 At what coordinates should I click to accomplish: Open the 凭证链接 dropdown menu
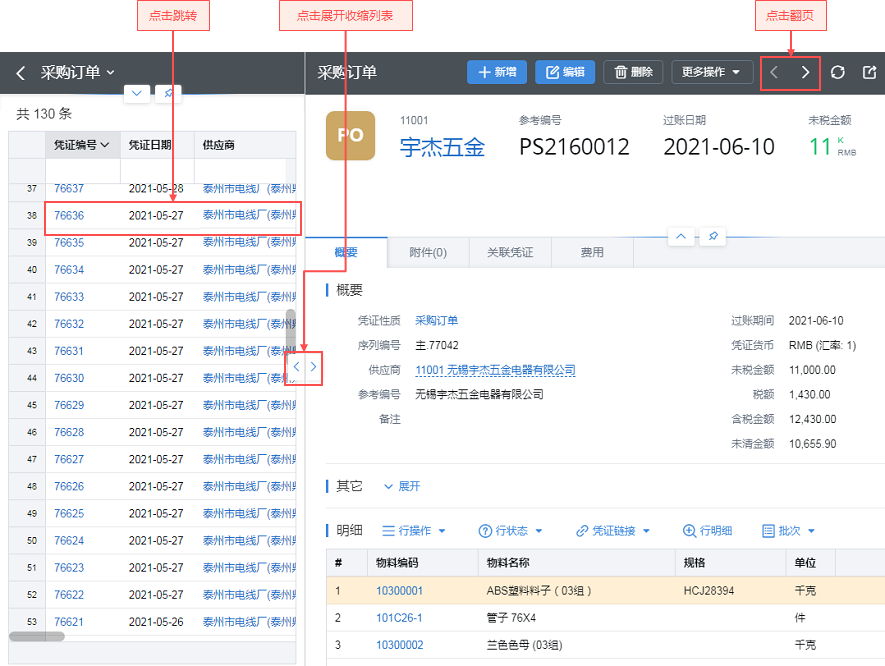[x=614, y=531]
